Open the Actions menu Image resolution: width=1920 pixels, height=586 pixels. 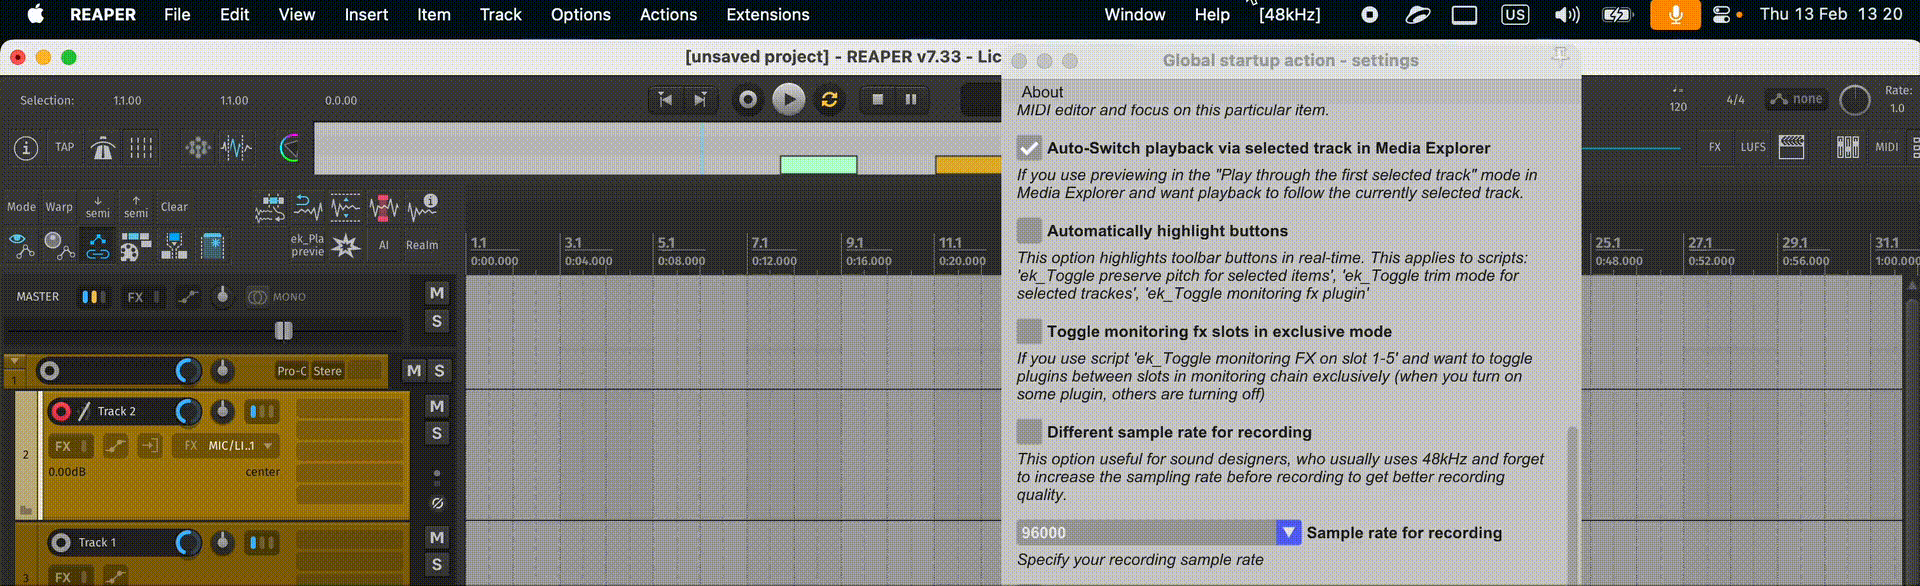(668, 15)
